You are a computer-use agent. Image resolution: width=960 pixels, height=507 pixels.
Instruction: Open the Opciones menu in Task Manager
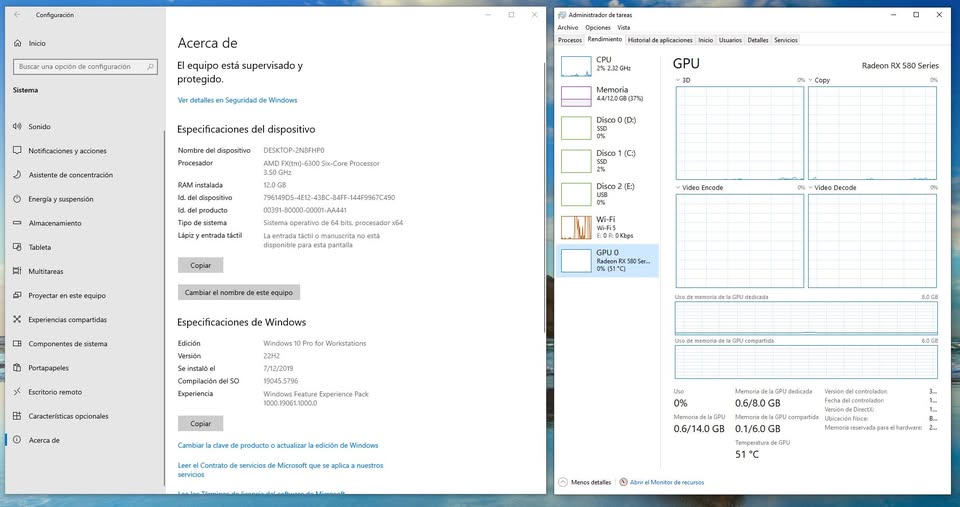click(x=598, y=28)
